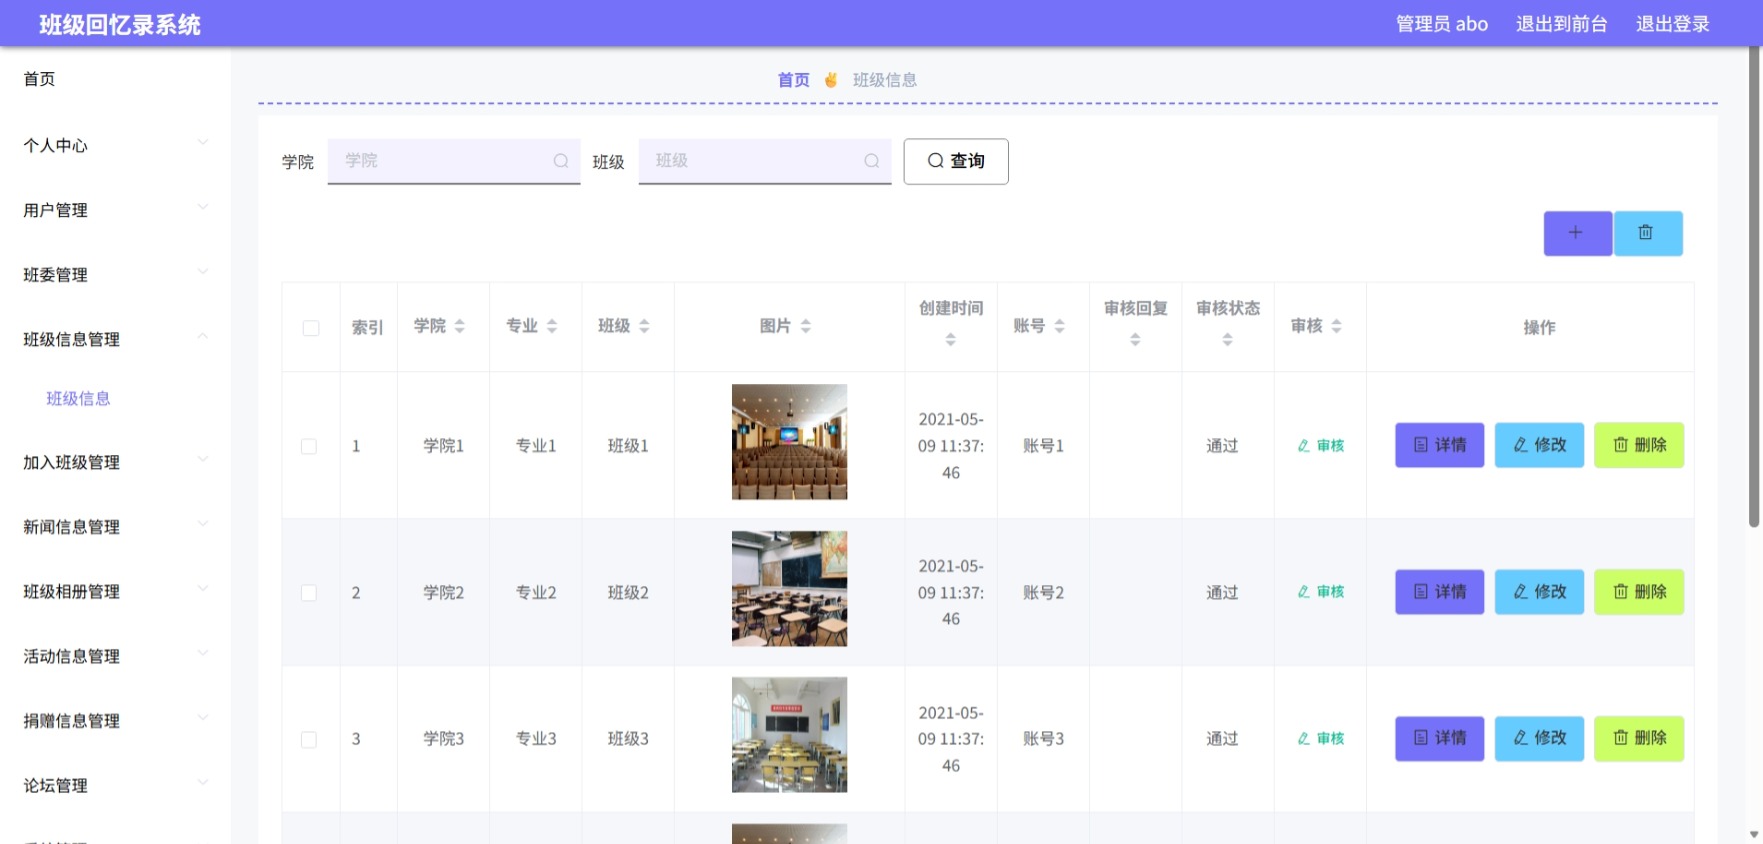Tick the checkbox for row 学院3
Viewport: 1763px width, 844px height.
pos(309,740)
